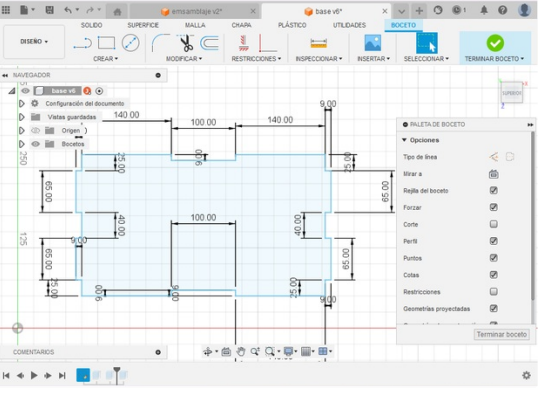Click the SUPERIOR view cube face
Screen dimensions: 541x394
click(512, 93)
